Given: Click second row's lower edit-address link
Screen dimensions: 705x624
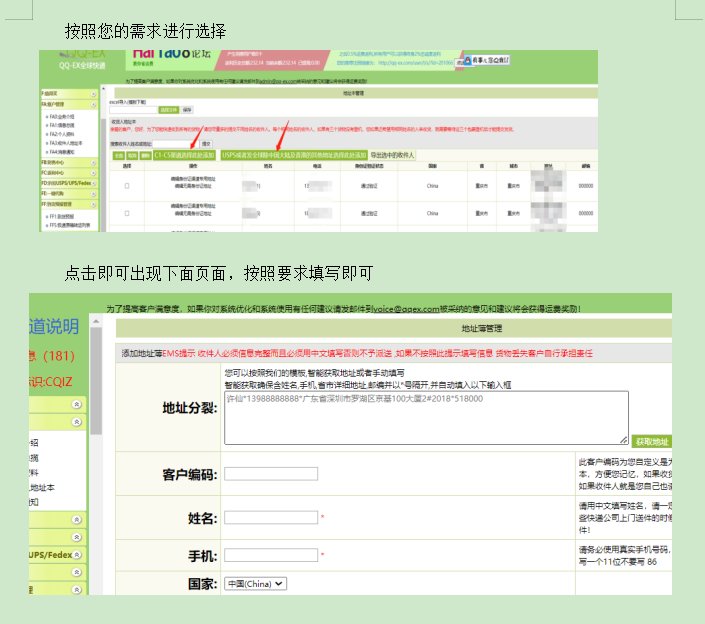Looking at the screenshot, I should [x=193, y=213].
